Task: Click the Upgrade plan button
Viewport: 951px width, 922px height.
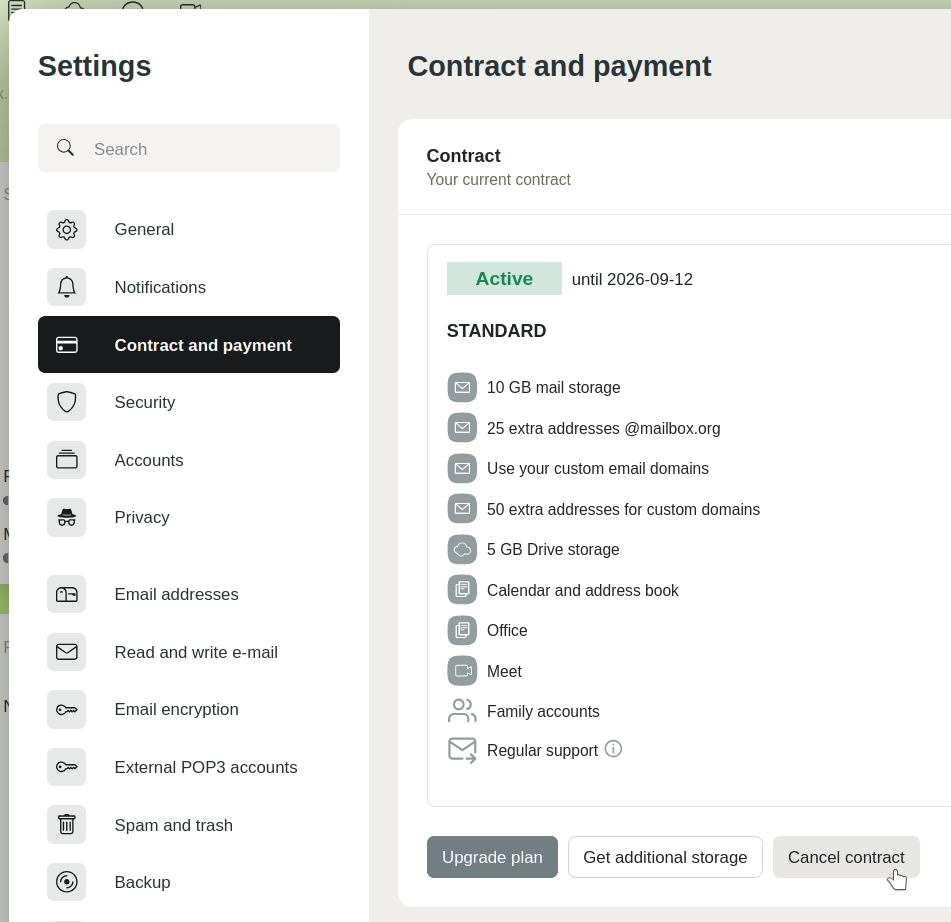Action: click(492, 857)
